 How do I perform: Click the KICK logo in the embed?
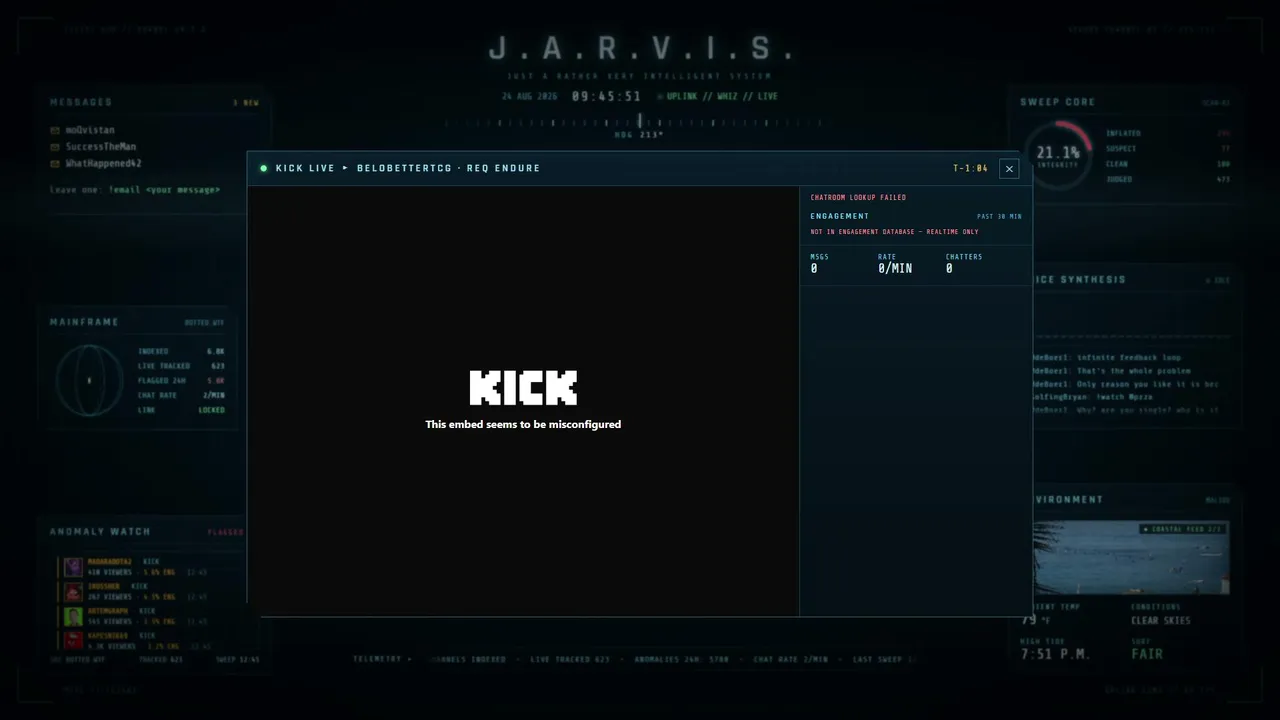click(523, 388)
